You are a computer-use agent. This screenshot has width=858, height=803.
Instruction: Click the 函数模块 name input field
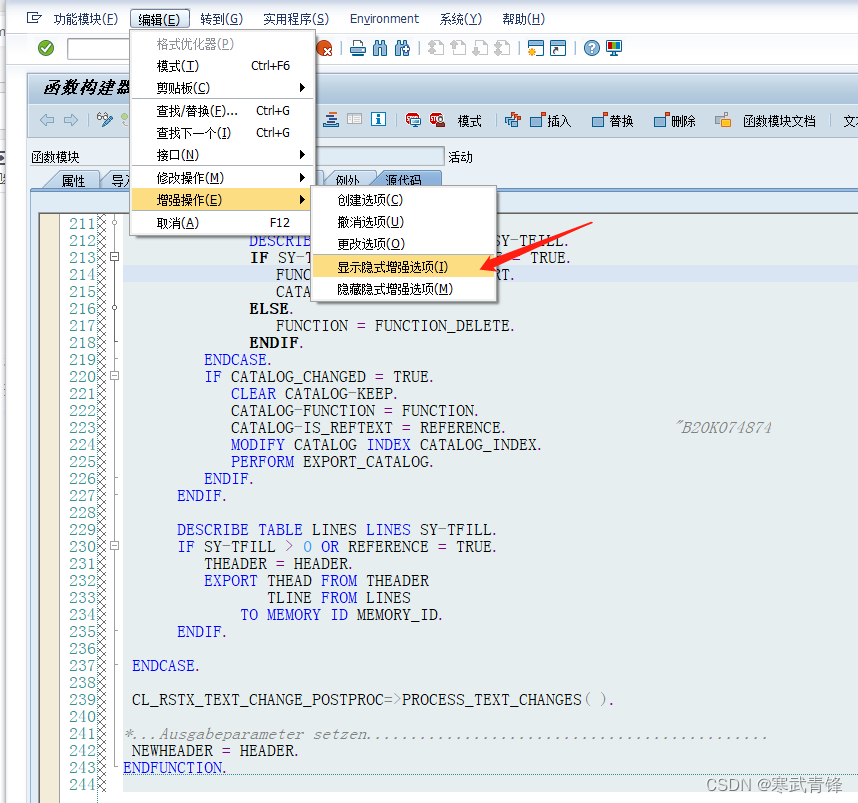[x=381, y=156]
